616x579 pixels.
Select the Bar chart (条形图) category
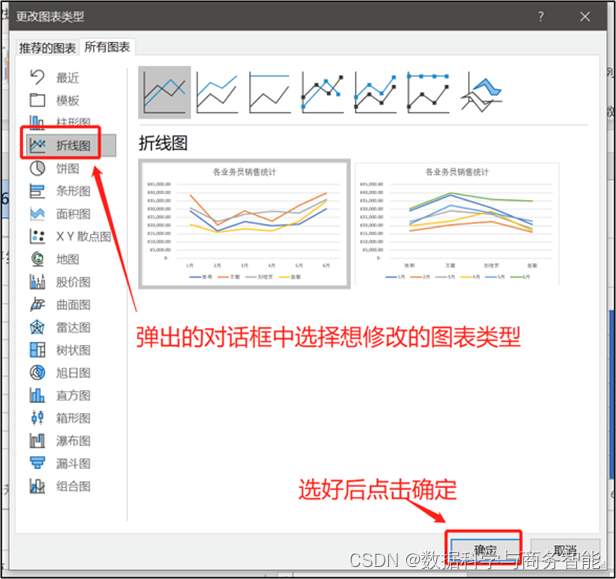(x=61, y=191)
